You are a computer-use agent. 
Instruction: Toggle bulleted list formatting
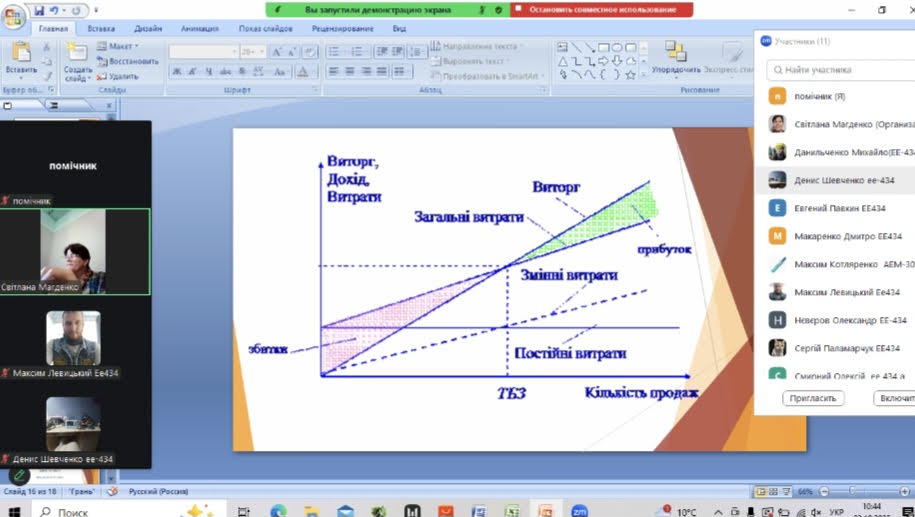tap(333, 50)
